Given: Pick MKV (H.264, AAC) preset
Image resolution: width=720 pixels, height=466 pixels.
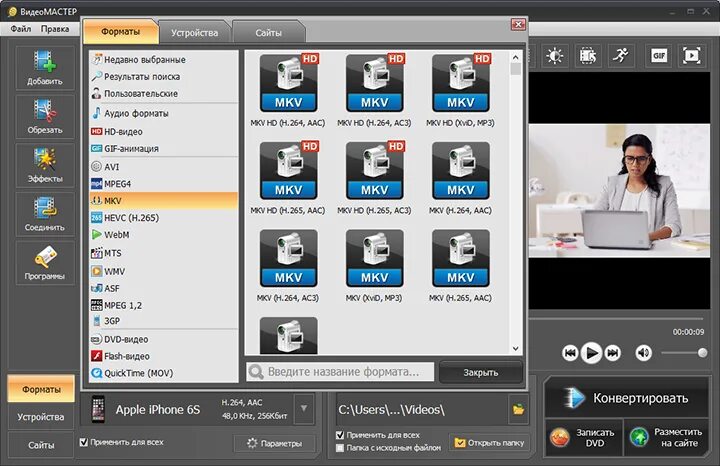Looking at the screenshot, I should [461, 178].
